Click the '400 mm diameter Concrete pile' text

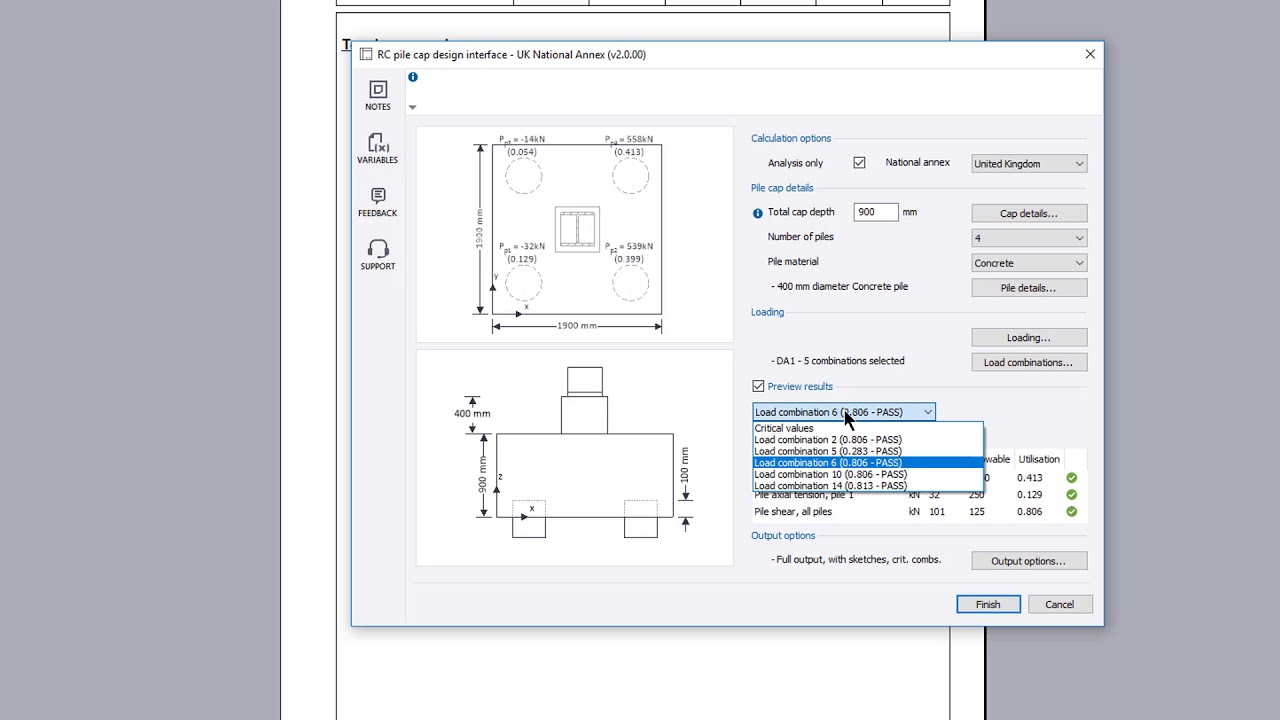(x=840, y=287)
